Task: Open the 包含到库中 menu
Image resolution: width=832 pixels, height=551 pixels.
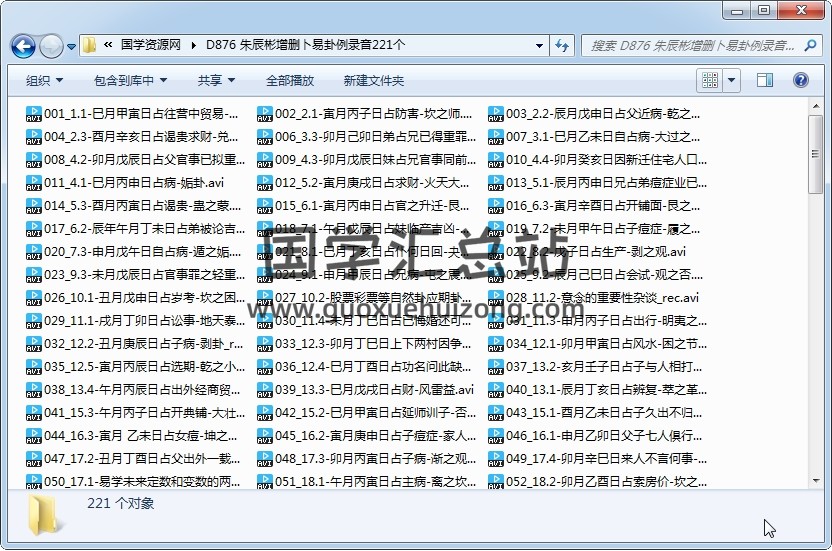Action: coord(131,81)
